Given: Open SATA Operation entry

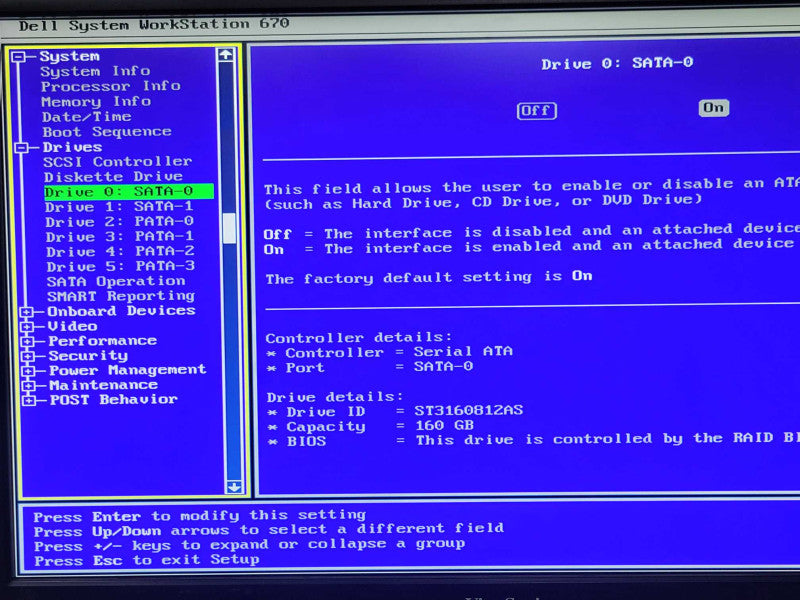Looking at the screenshot, I should coord(116,281).
